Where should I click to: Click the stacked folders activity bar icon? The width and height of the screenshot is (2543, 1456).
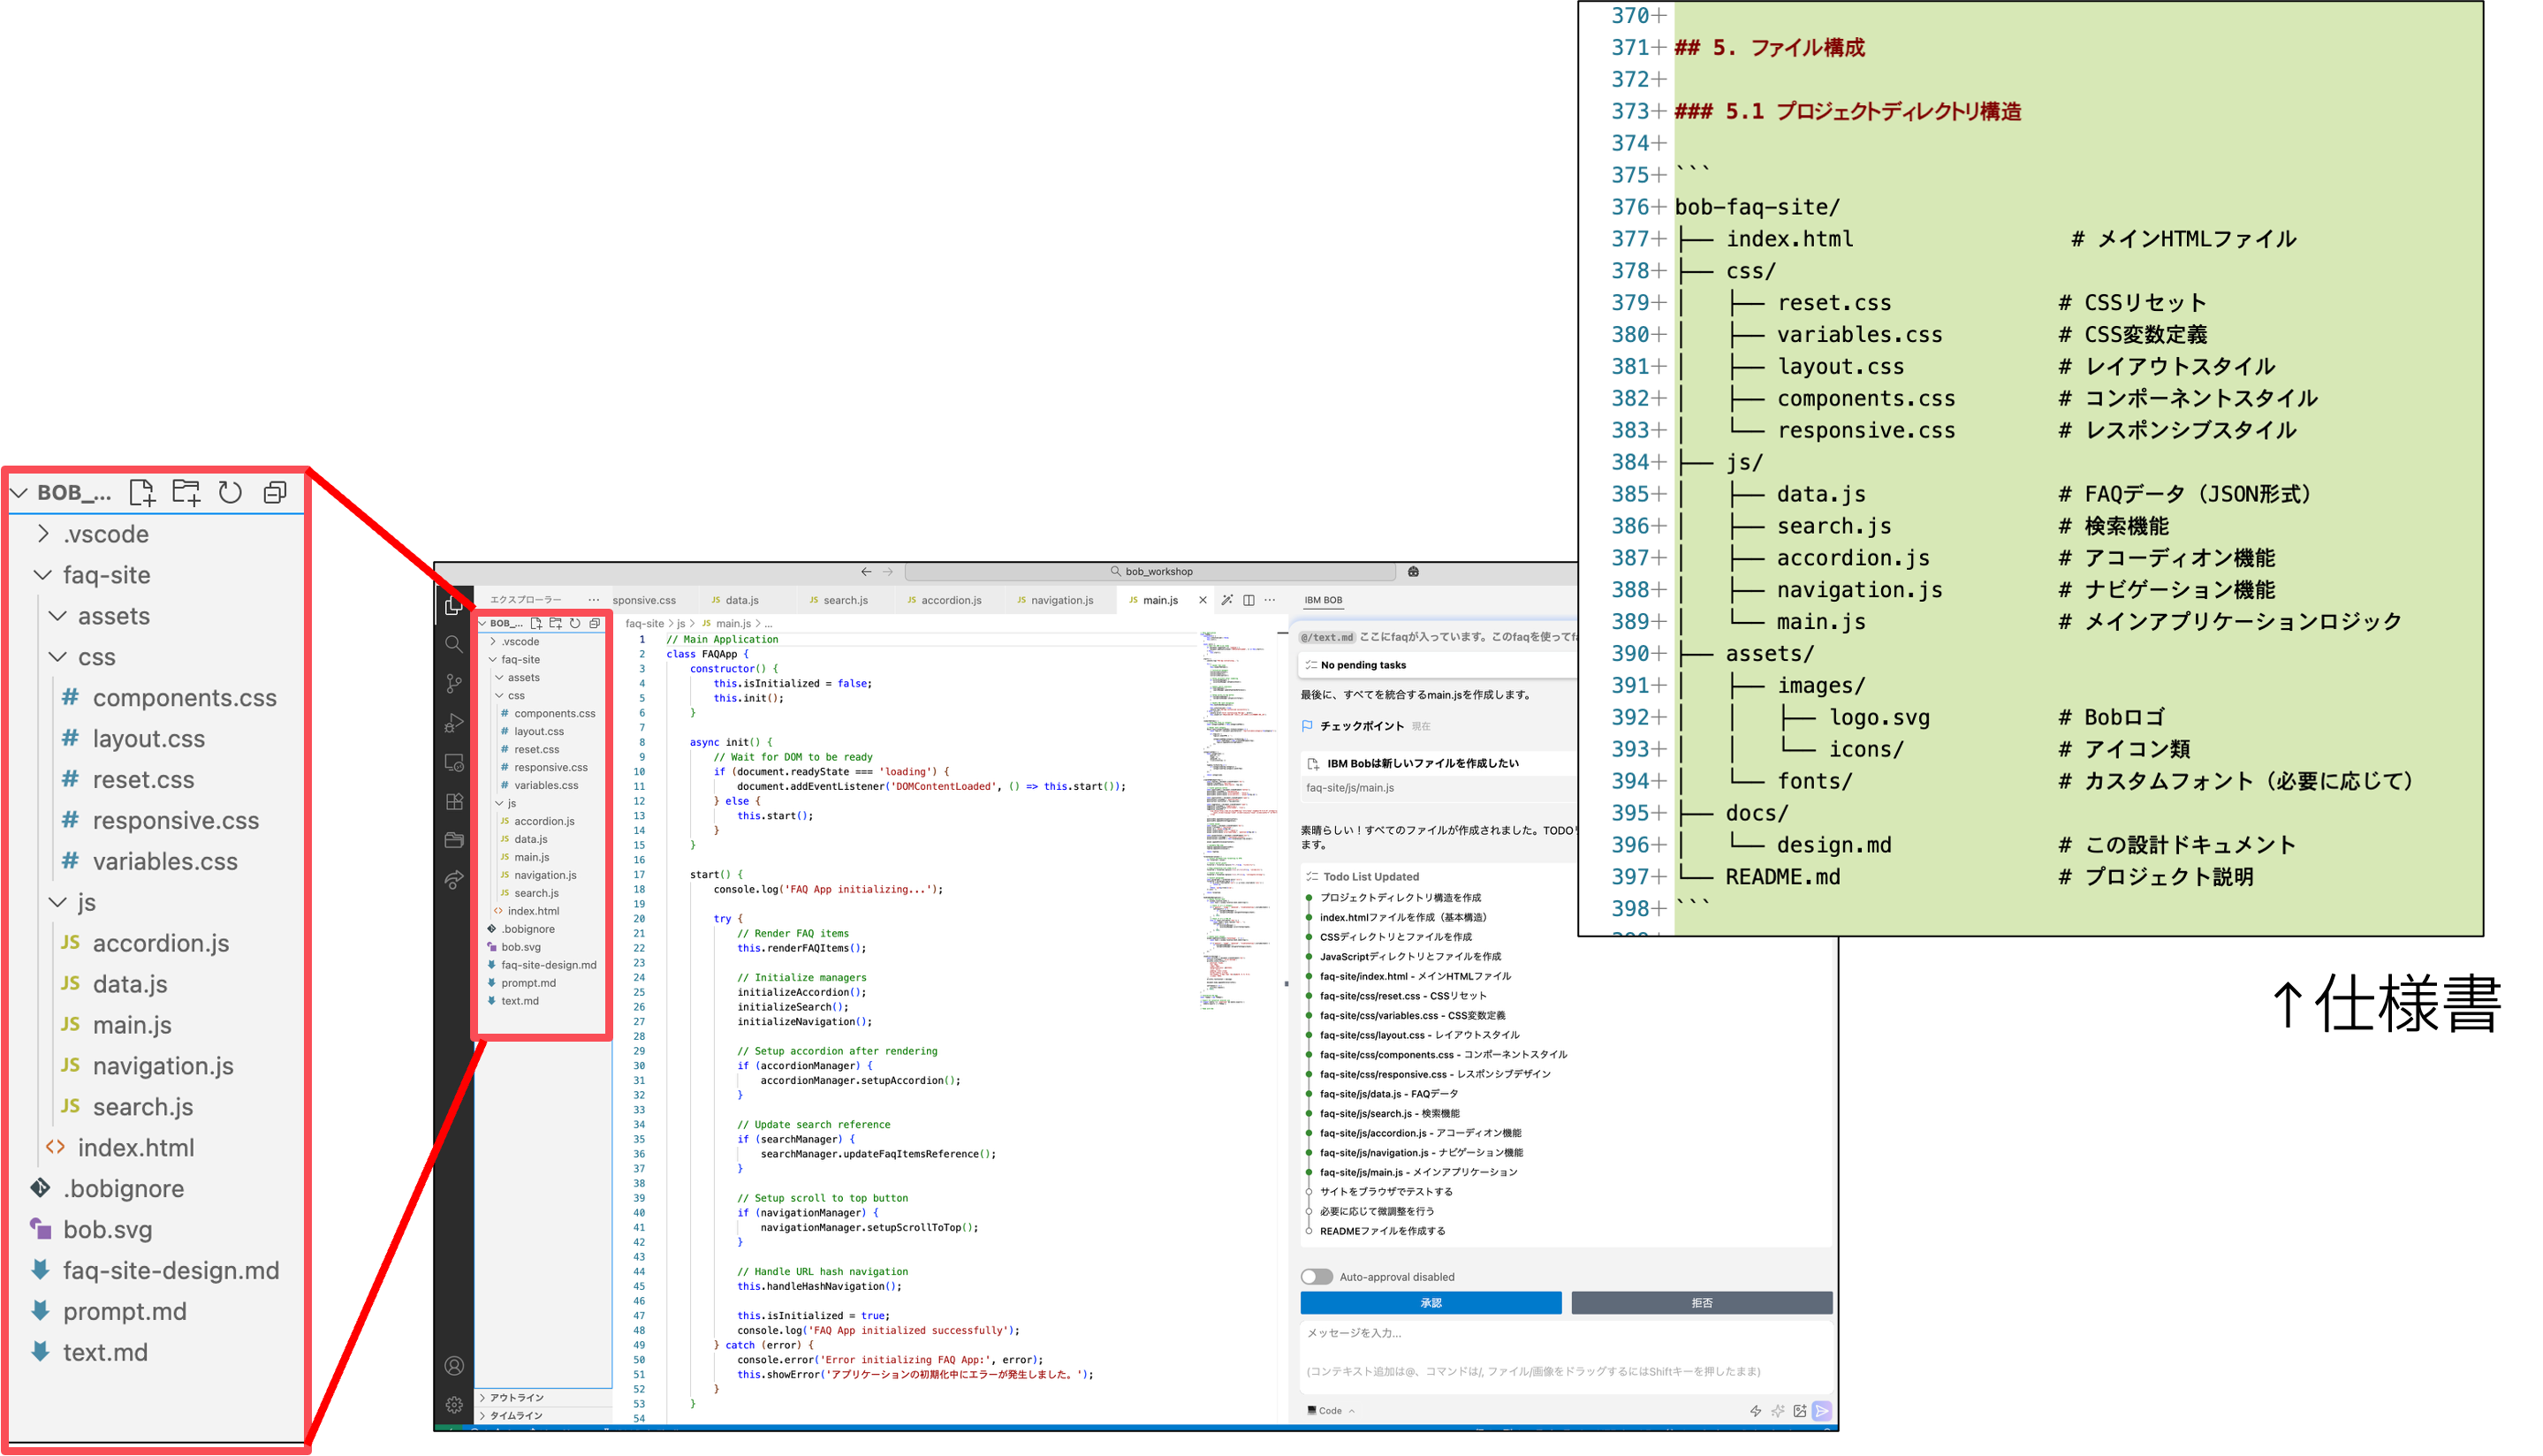pos(454,840)
